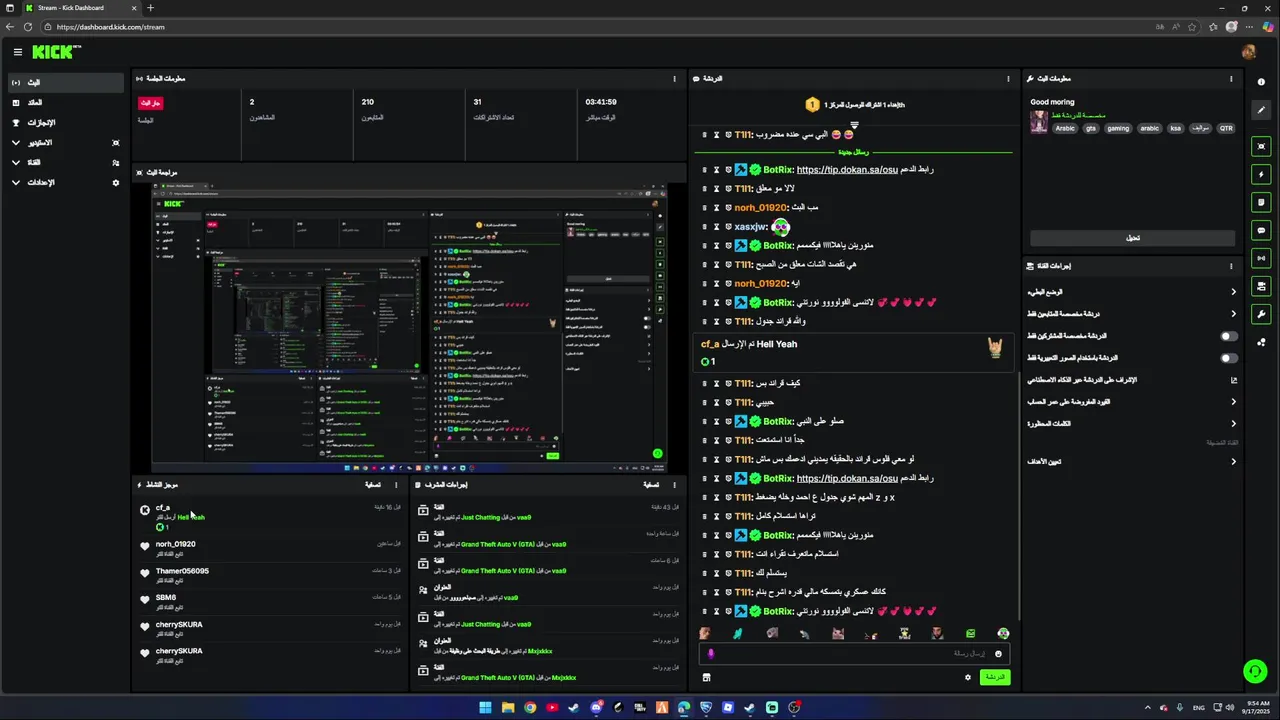Click the purple microphone icon in the chat input
This screenshot has width=1280, height=720.
711,654
